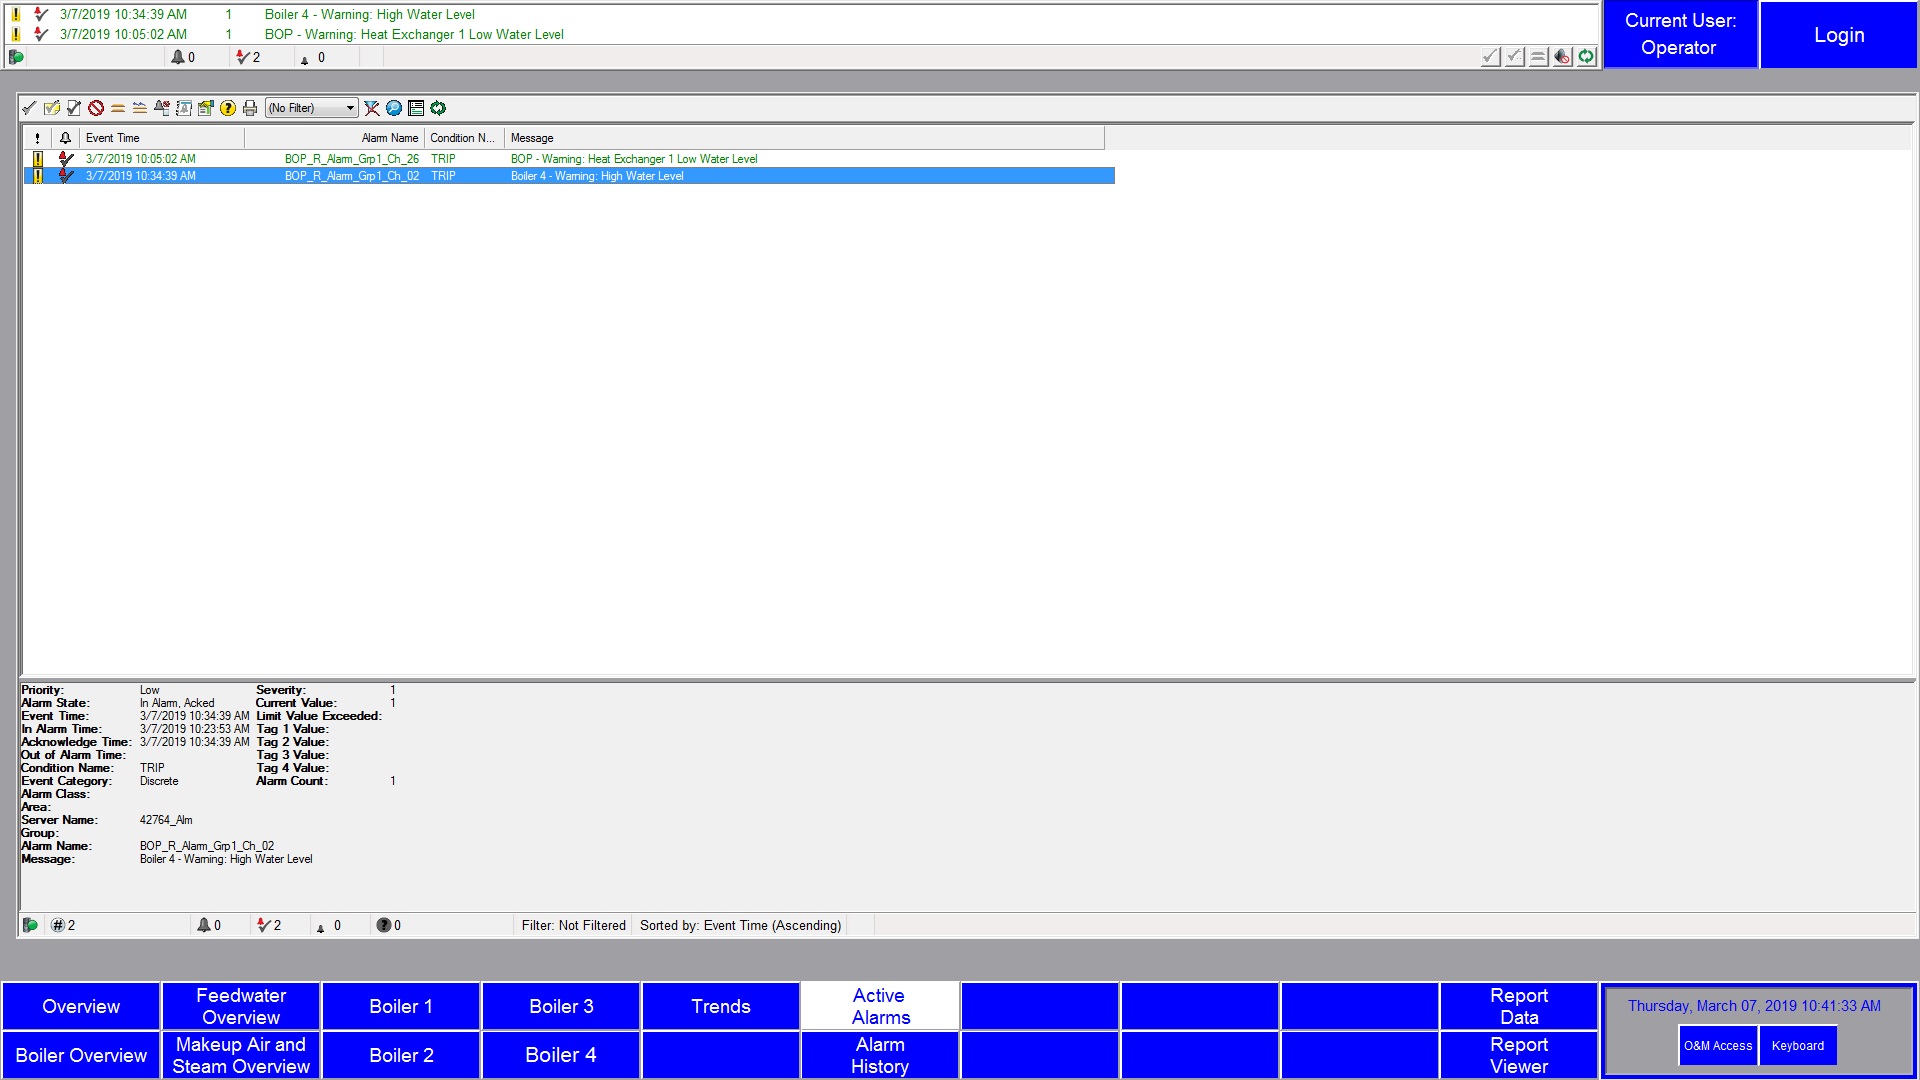This screenshot has width=1920, height=1080.
Task: Click the remove filter funnel icon
Action: click(x=372, y=108)
